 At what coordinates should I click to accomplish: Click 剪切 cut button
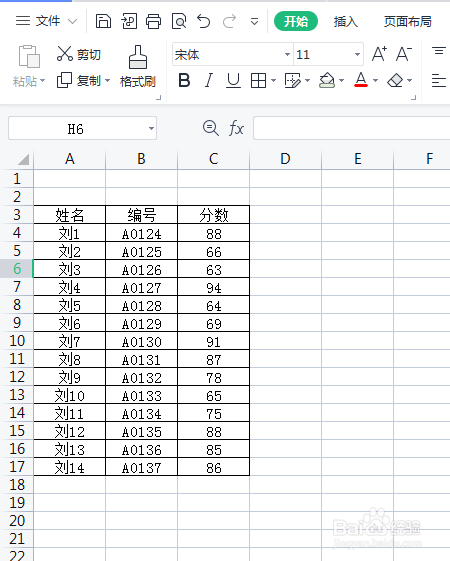[x=79, y=54]
